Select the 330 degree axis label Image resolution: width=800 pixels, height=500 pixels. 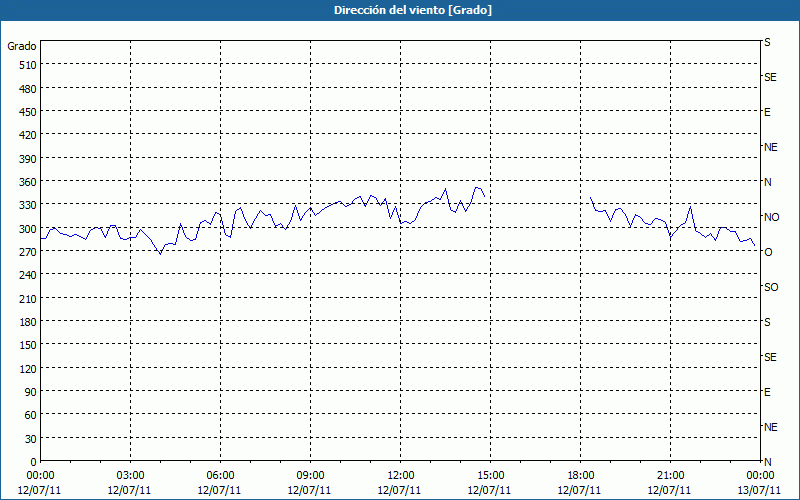pos(28,206)
